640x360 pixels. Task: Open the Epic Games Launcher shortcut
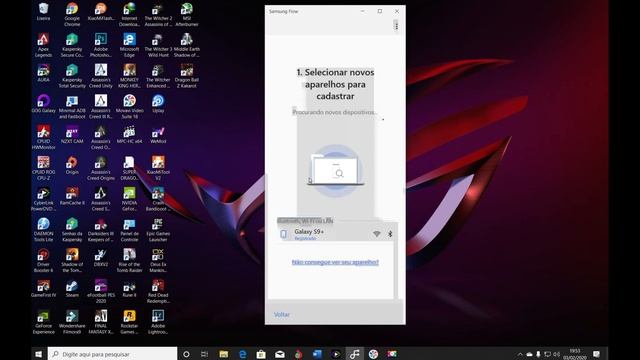point(158,230)
